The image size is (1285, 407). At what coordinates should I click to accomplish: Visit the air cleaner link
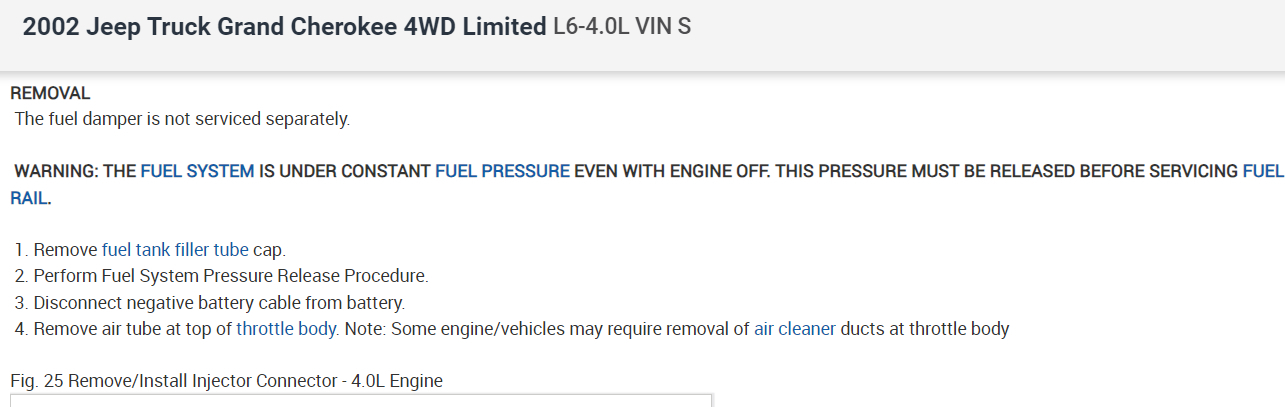click(x=794, y=328)
